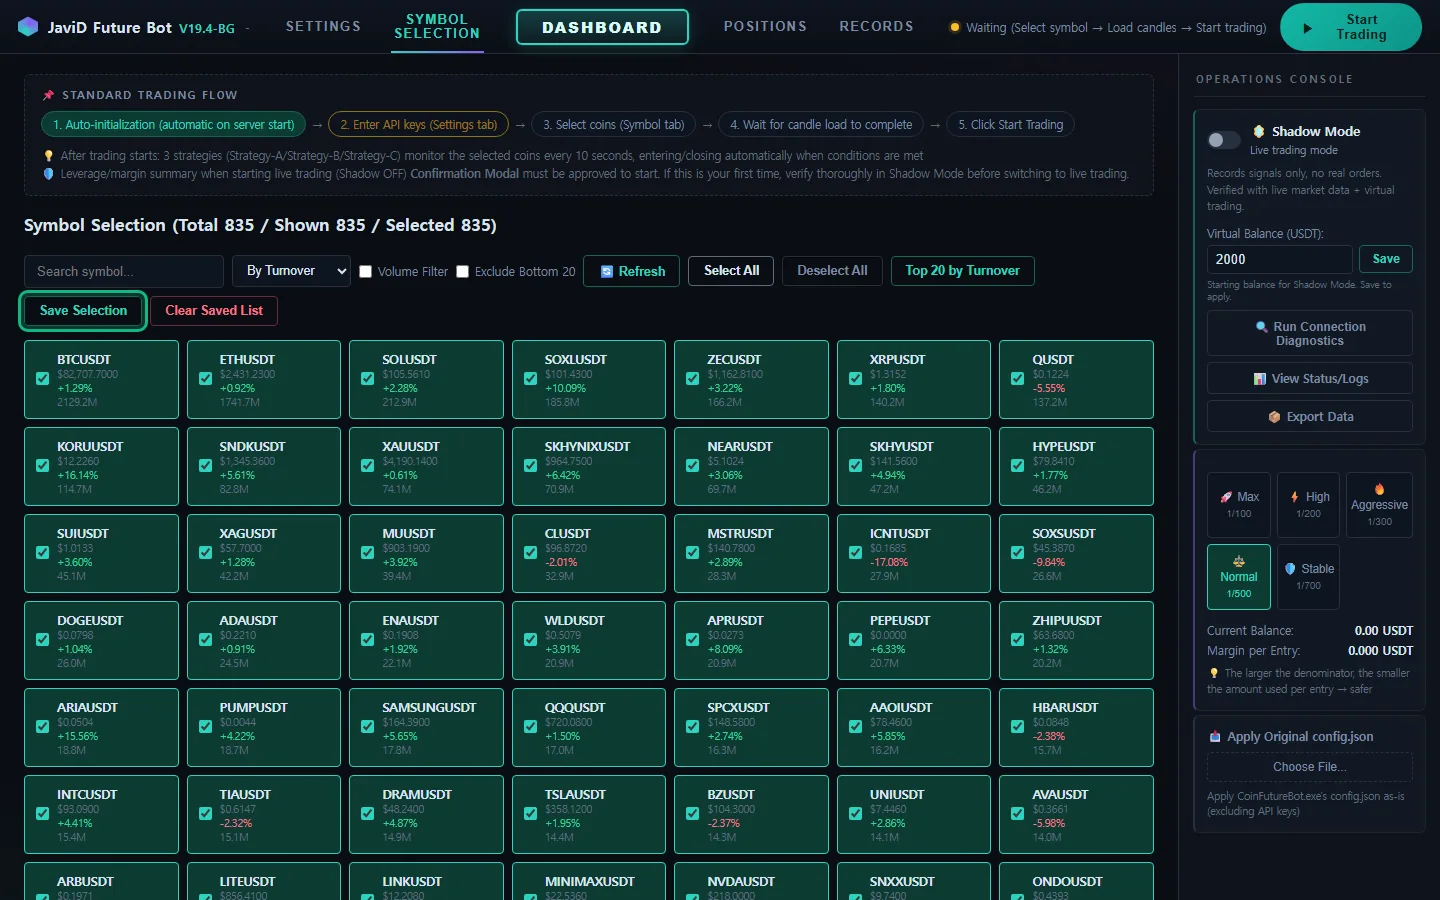The width and height of the screenshot is (1440, 900).
Task: Uncheck the DOGEUSDT symbol checkbox
Action: coord(43,640)
